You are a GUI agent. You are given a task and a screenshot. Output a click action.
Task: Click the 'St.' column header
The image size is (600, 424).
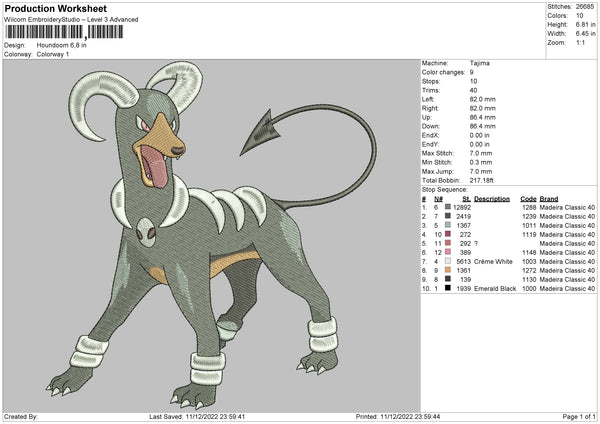[466, 199]
